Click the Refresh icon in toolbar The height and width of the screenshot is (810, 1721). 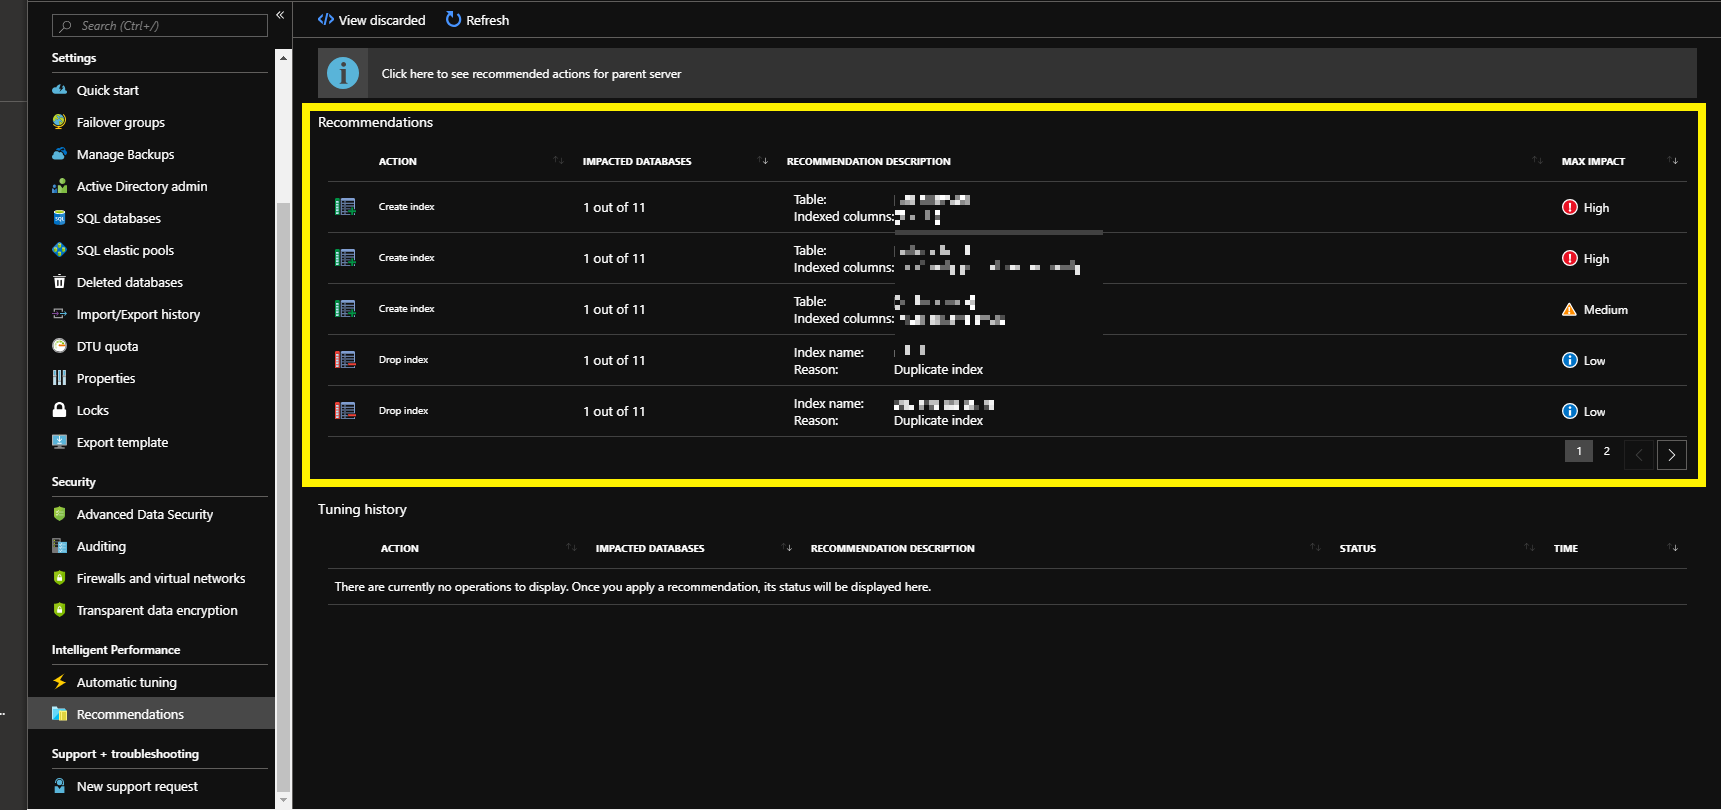(x=453, y=20)
